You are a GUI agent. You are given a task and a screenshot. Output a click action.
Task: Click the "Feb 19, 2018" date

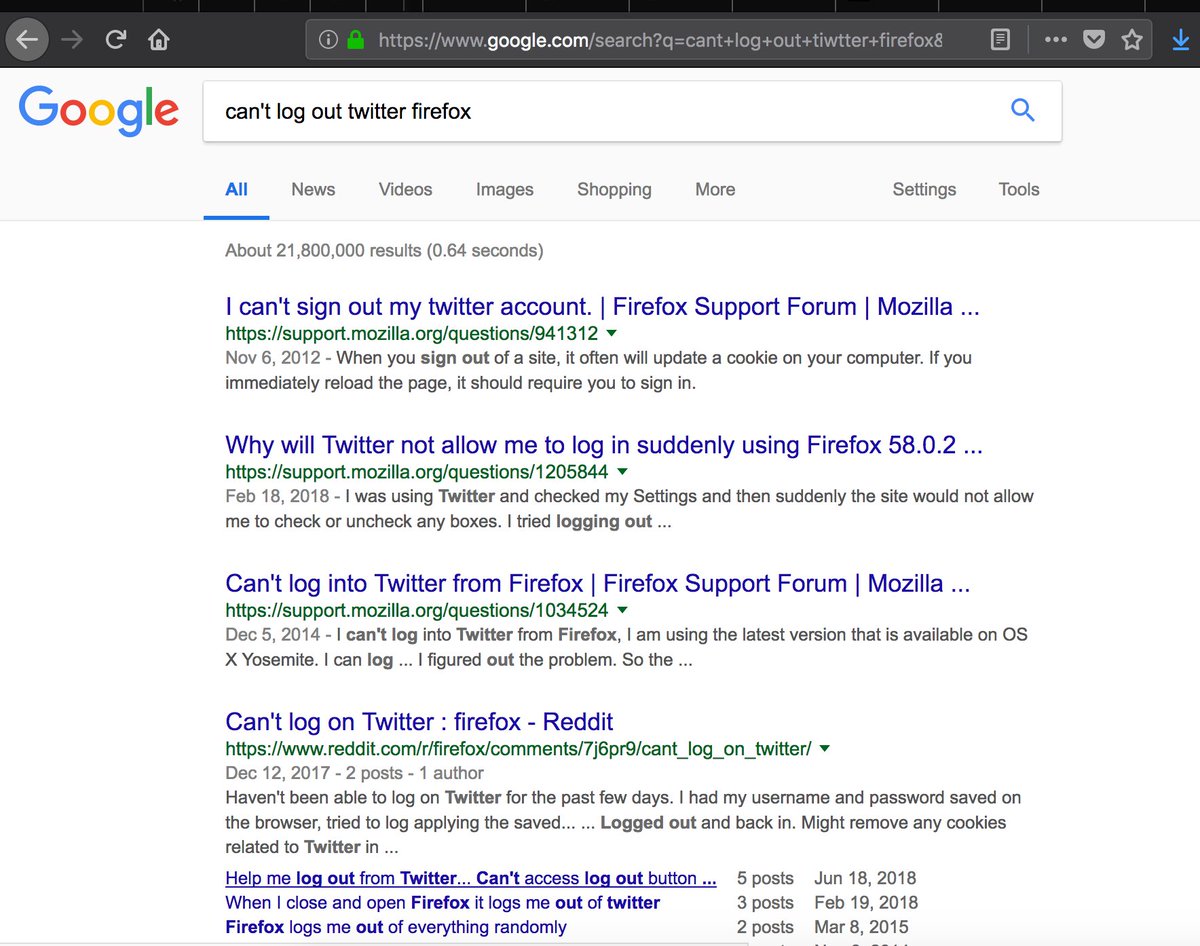[866, 902]
